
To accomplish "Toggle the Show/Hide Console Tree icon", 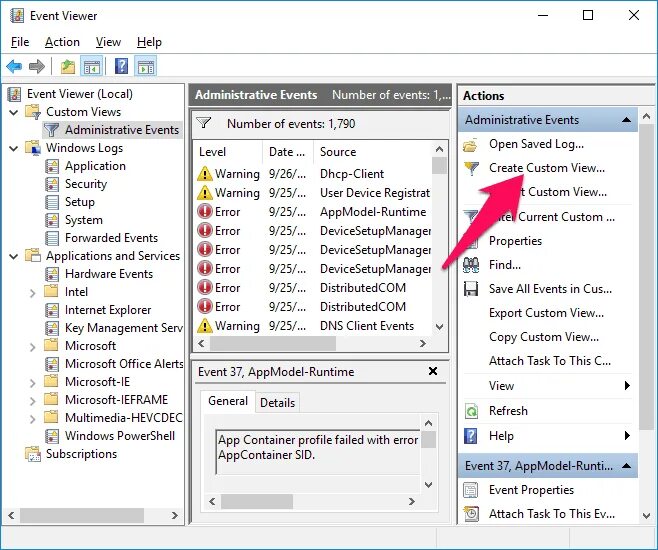I will [x=91, y=66].
